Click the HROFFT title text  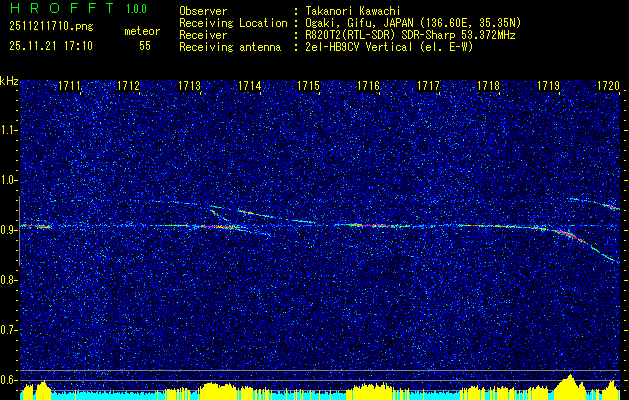63,8
